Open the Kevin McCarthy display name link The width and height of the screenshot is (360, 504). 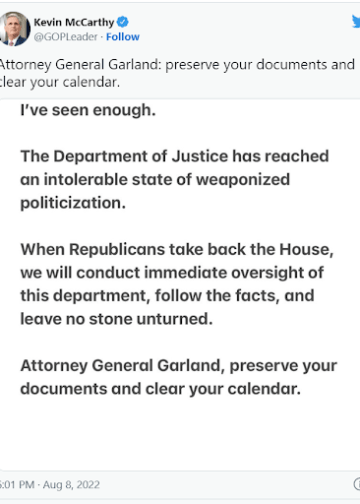coord(74,22)
